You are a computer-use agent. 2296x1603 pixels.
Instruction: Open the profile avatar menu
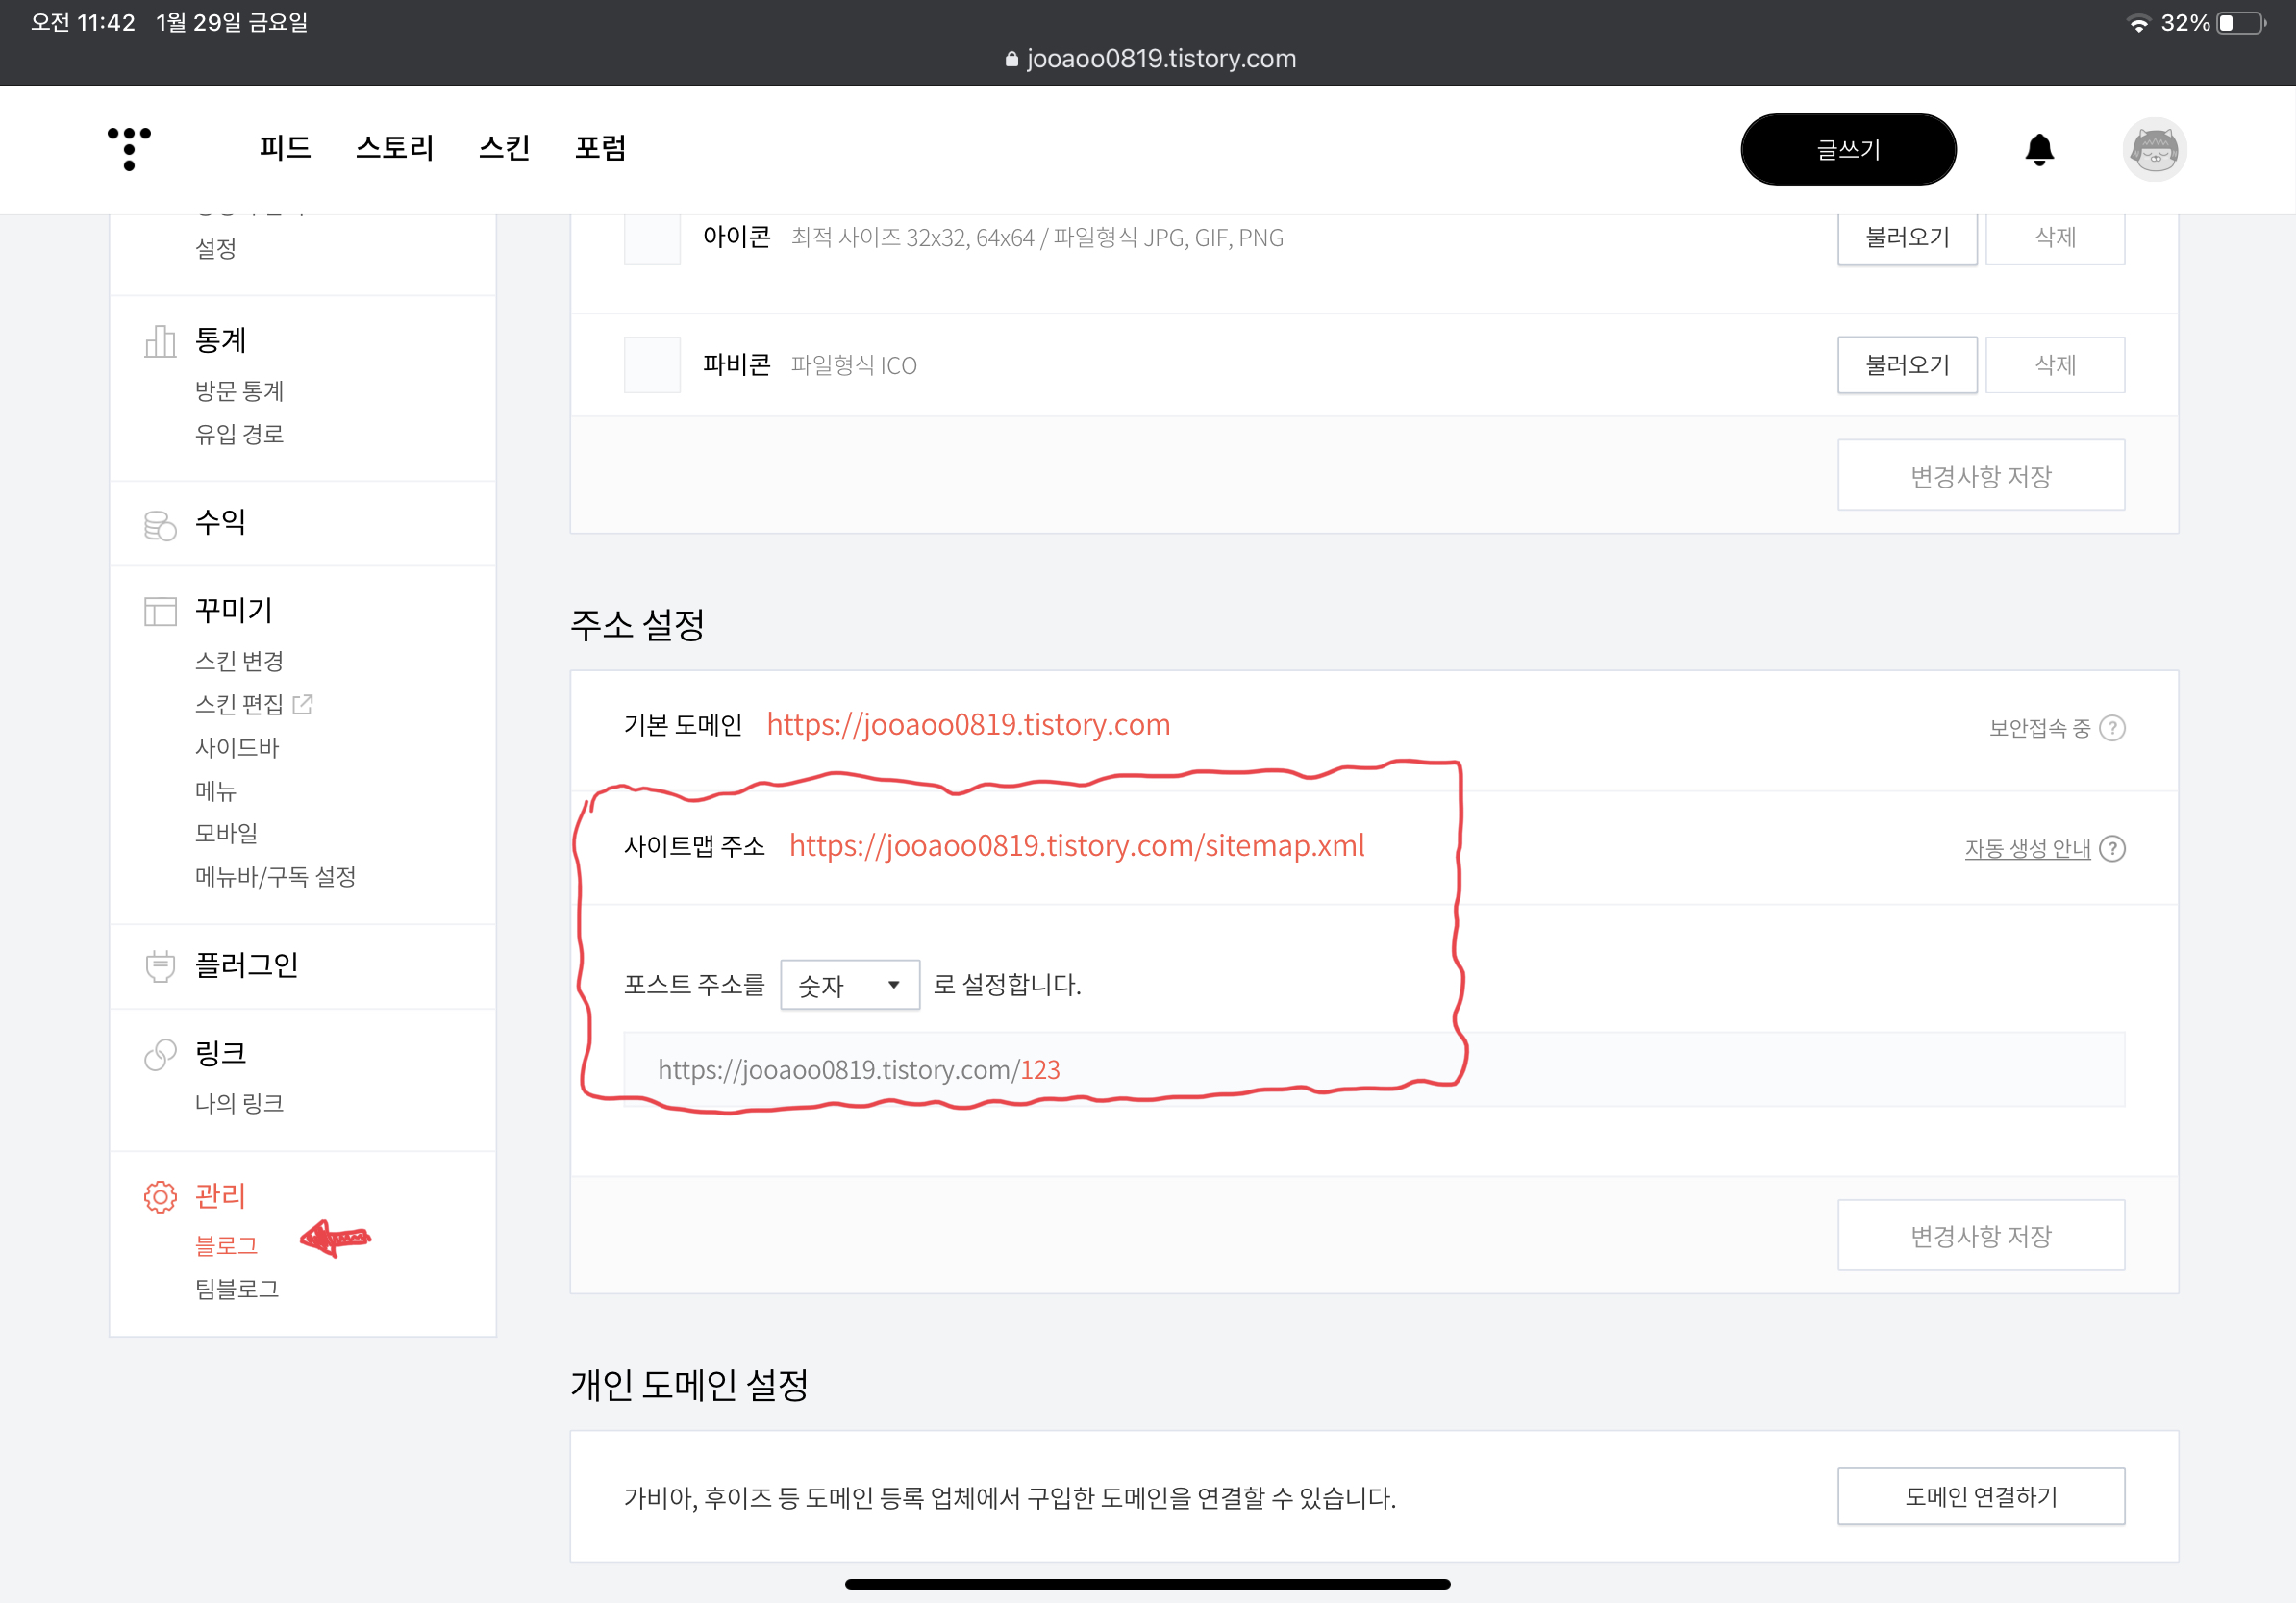(2154, 149)
